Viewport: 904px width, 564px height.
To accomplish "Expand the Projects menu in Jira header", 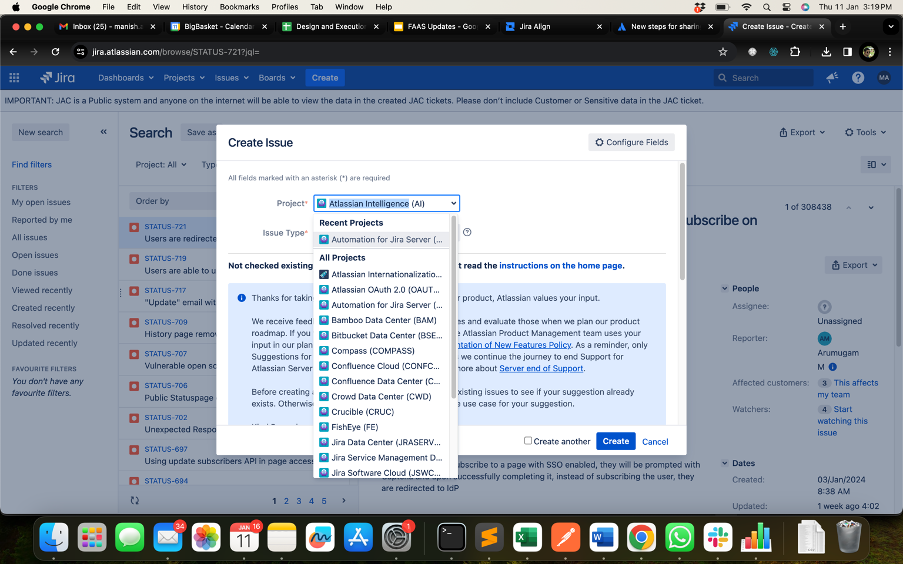I will click(x=184, y=77).
